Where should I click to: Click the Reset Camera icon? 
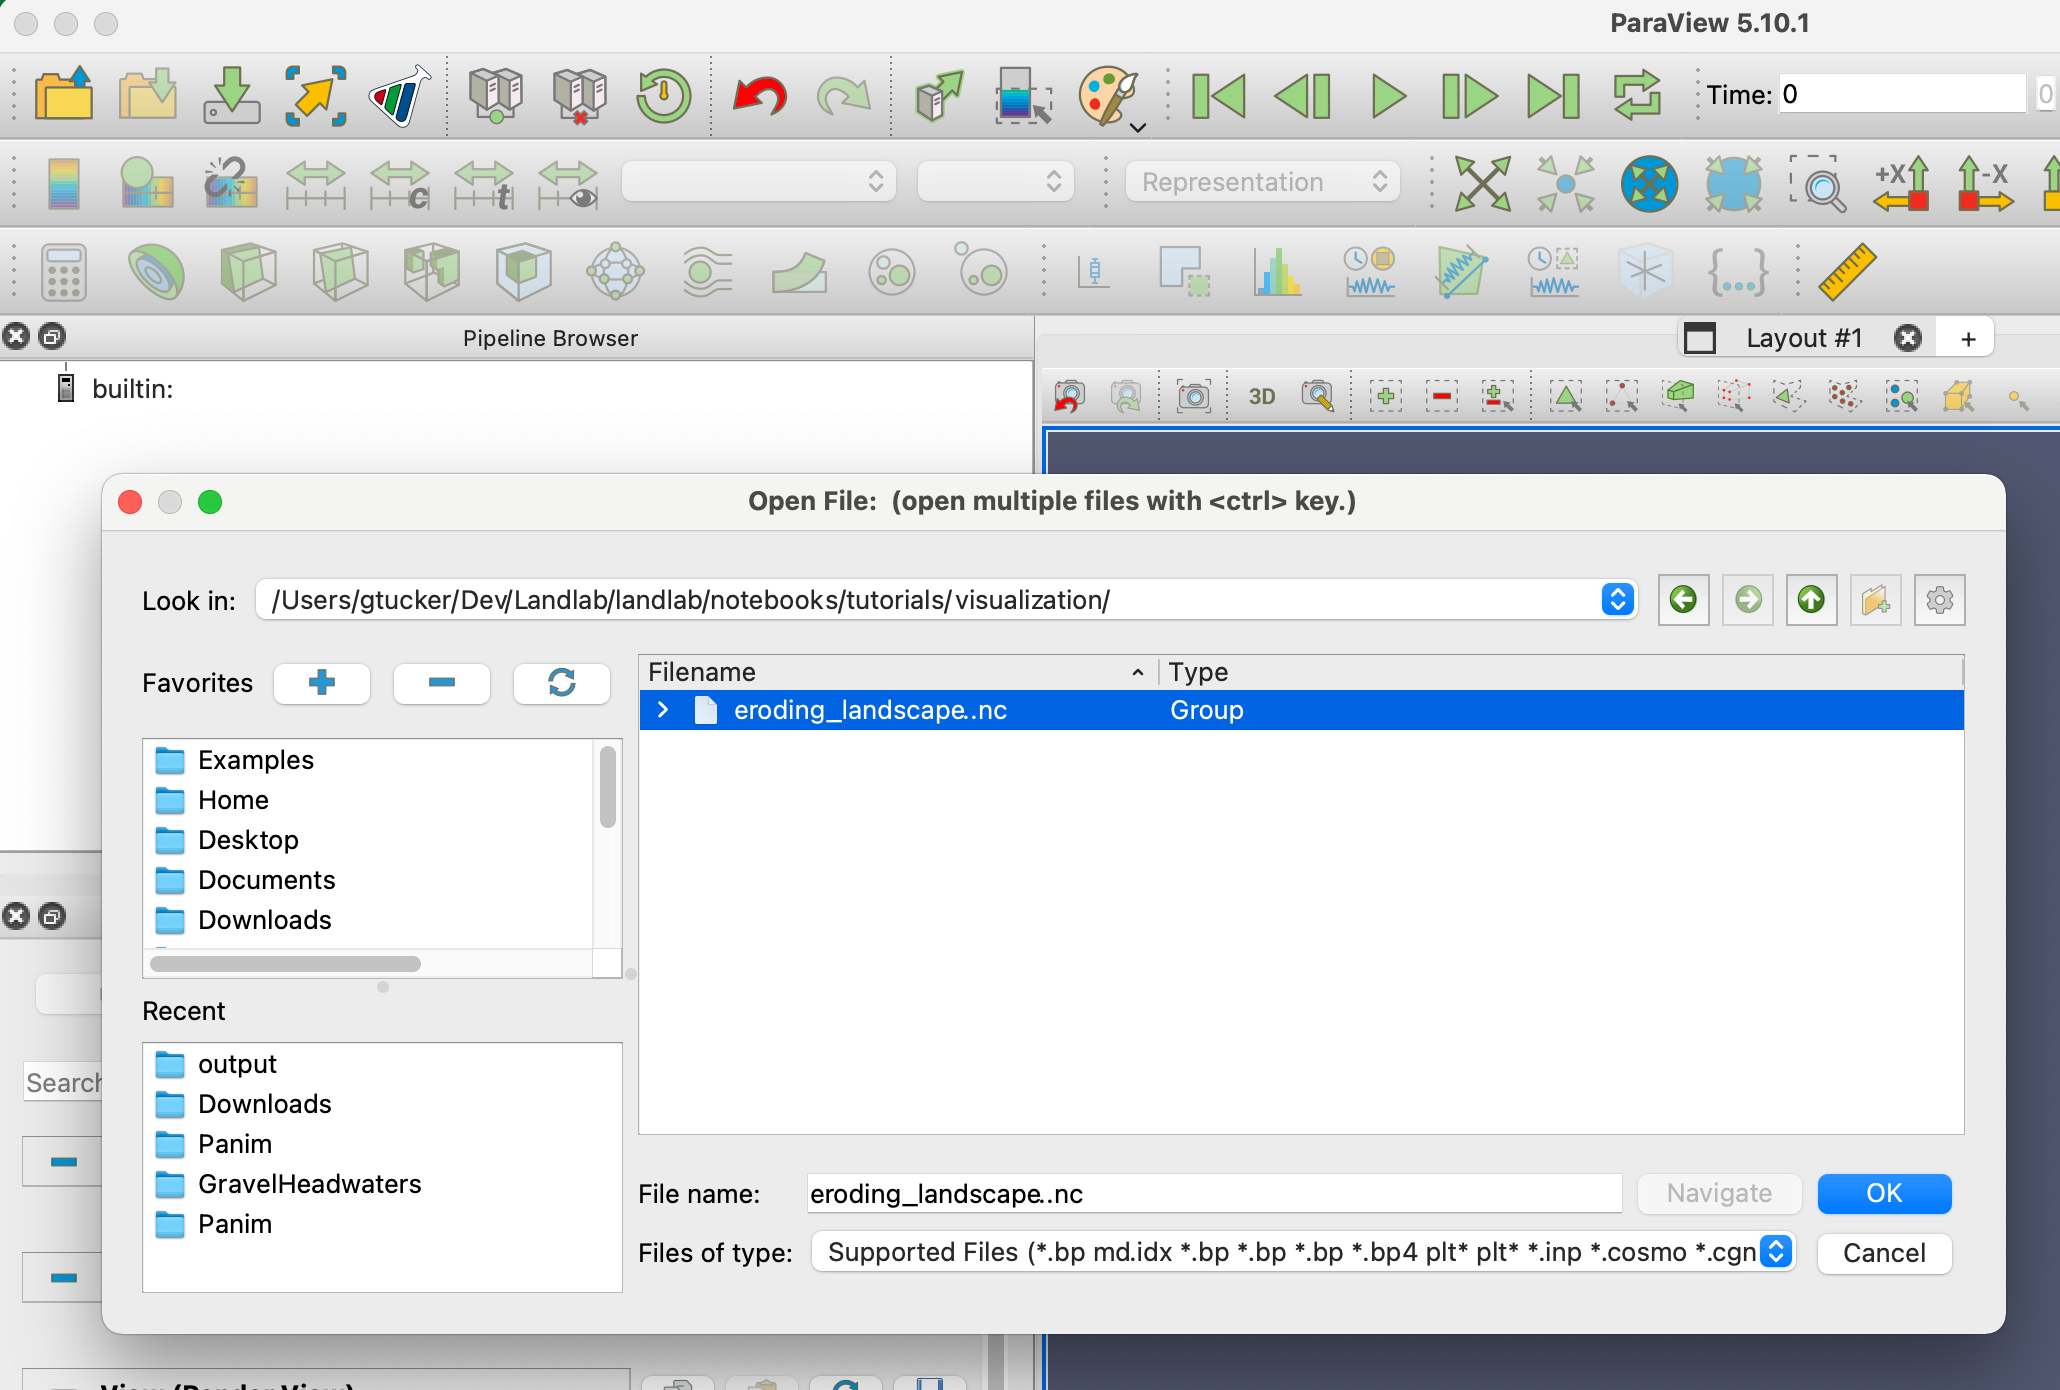1482,183
